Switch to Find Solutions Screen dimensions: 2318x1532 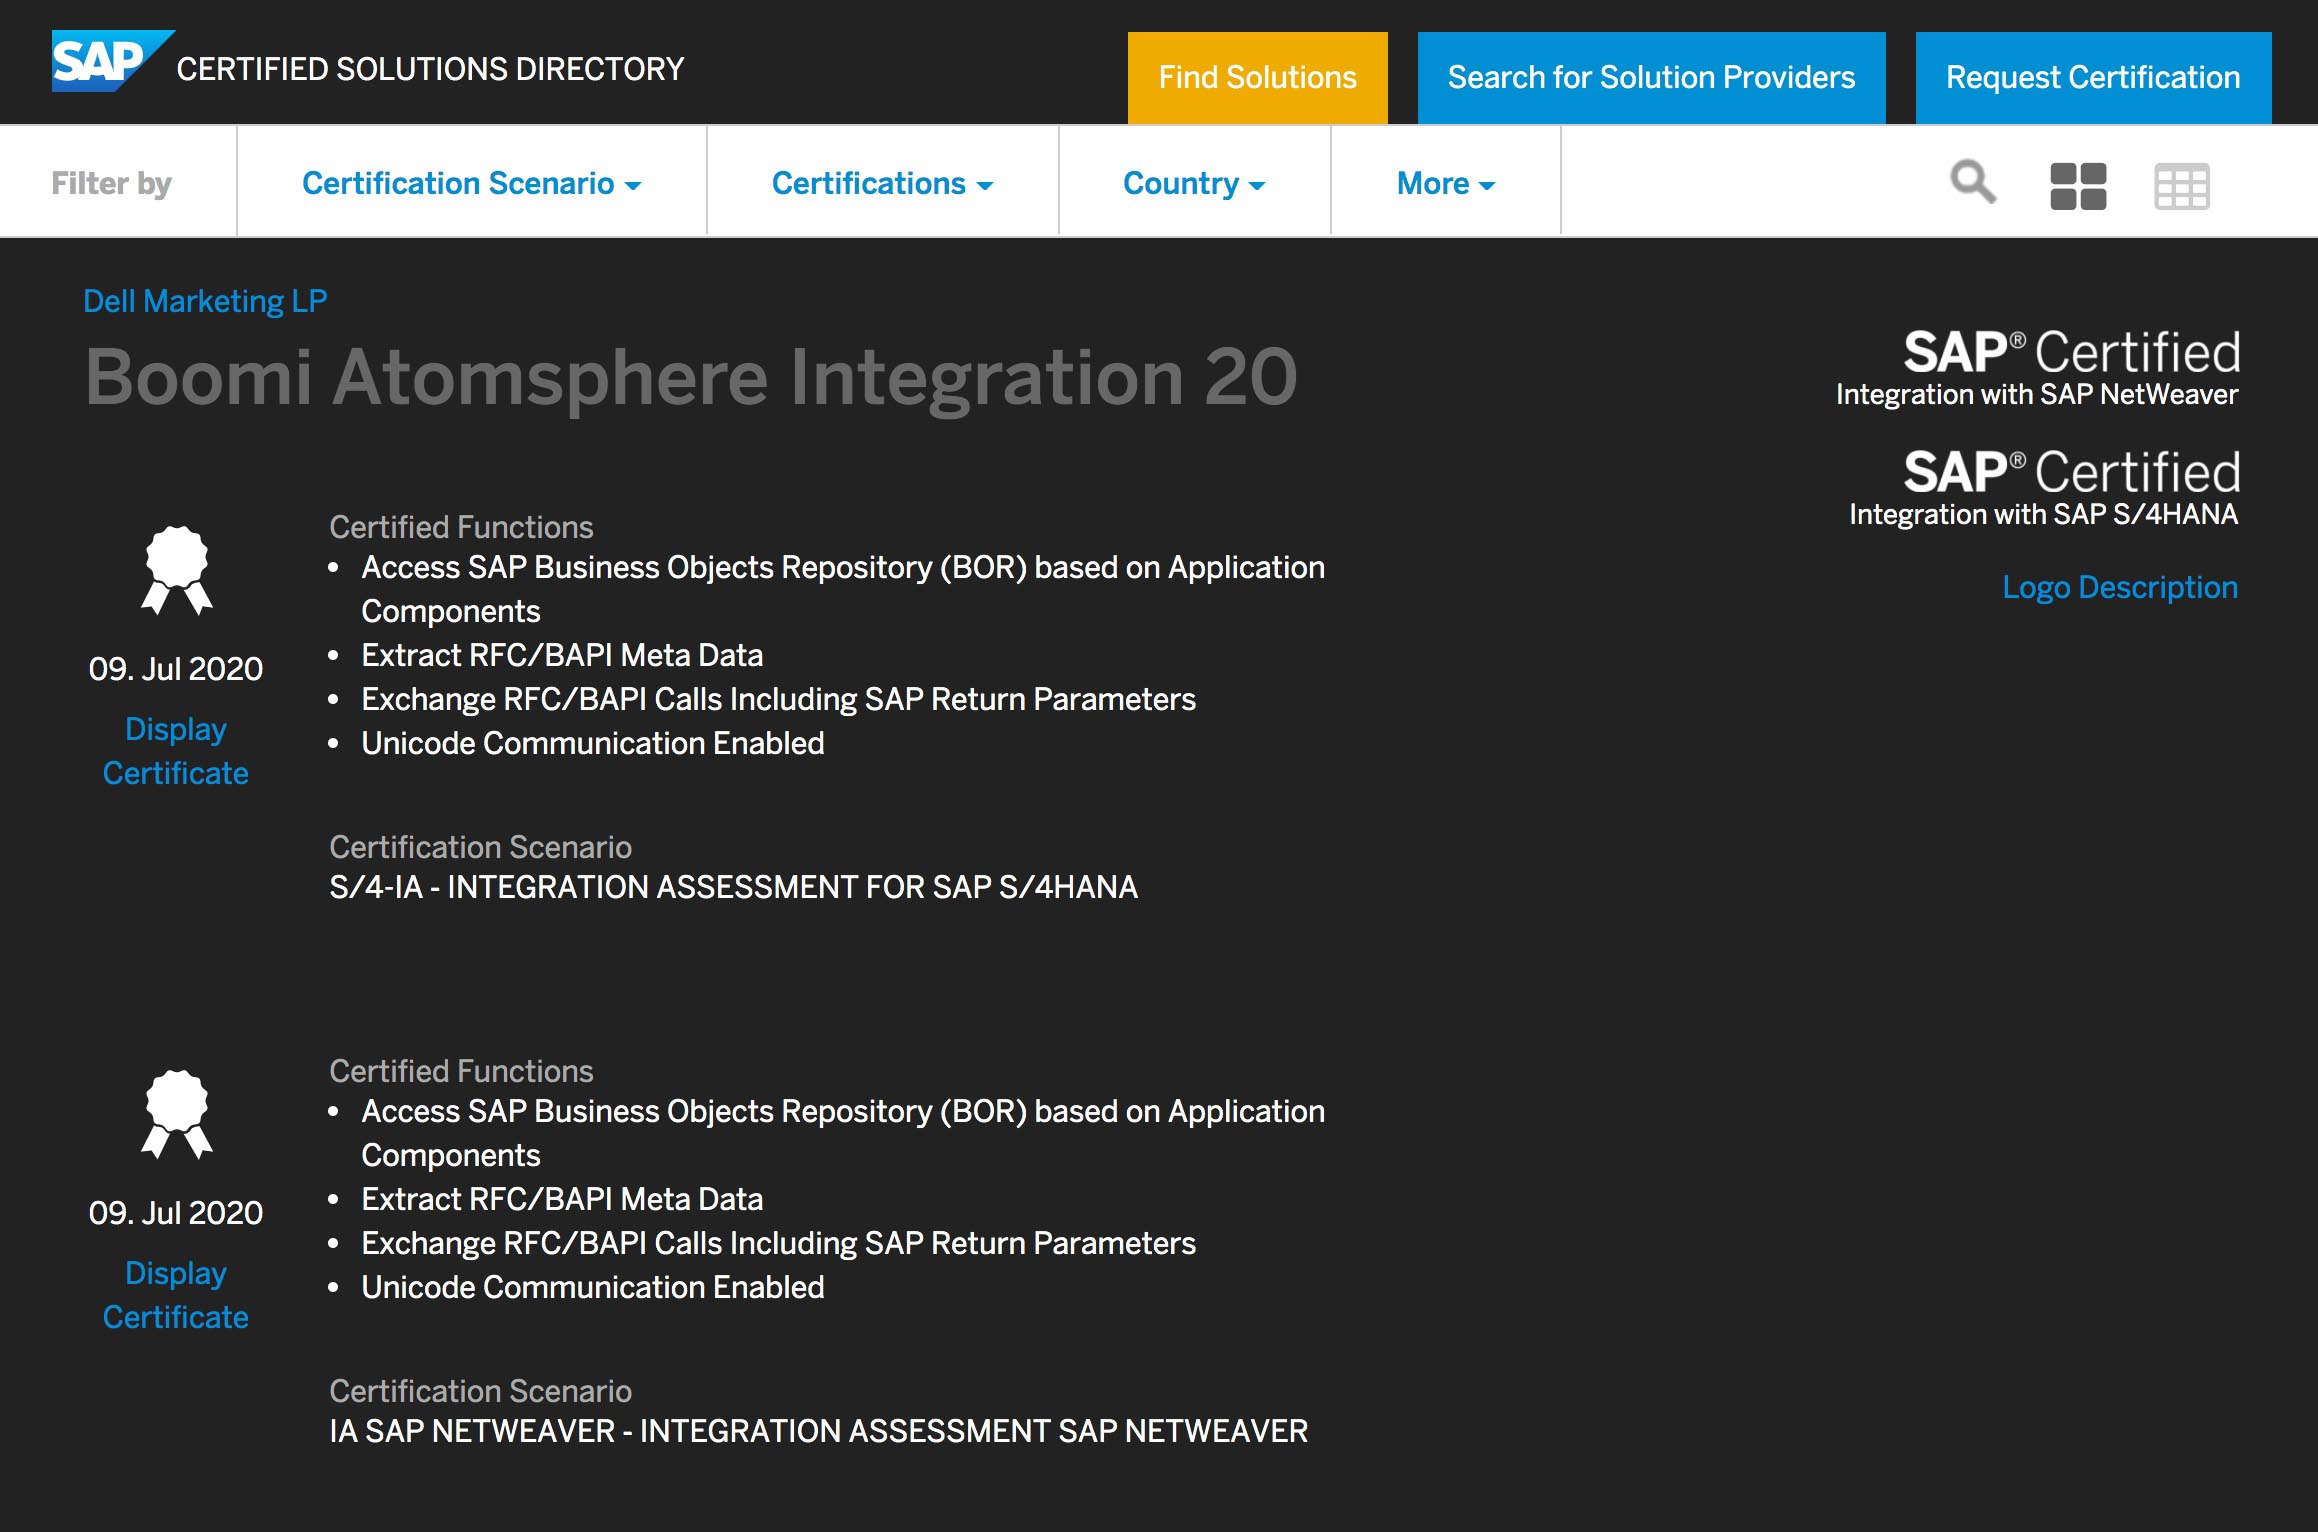(1257, 76)
